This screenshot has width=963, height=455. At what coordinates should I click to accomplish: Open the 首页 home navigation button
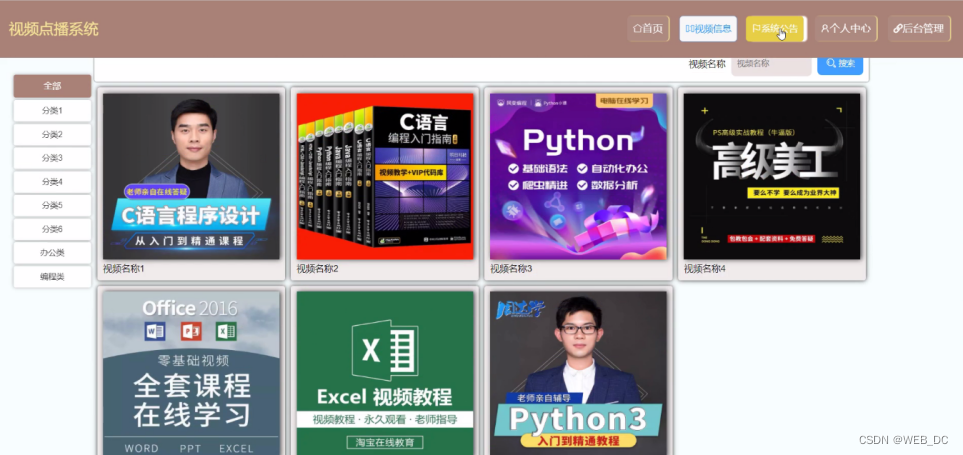649,29
